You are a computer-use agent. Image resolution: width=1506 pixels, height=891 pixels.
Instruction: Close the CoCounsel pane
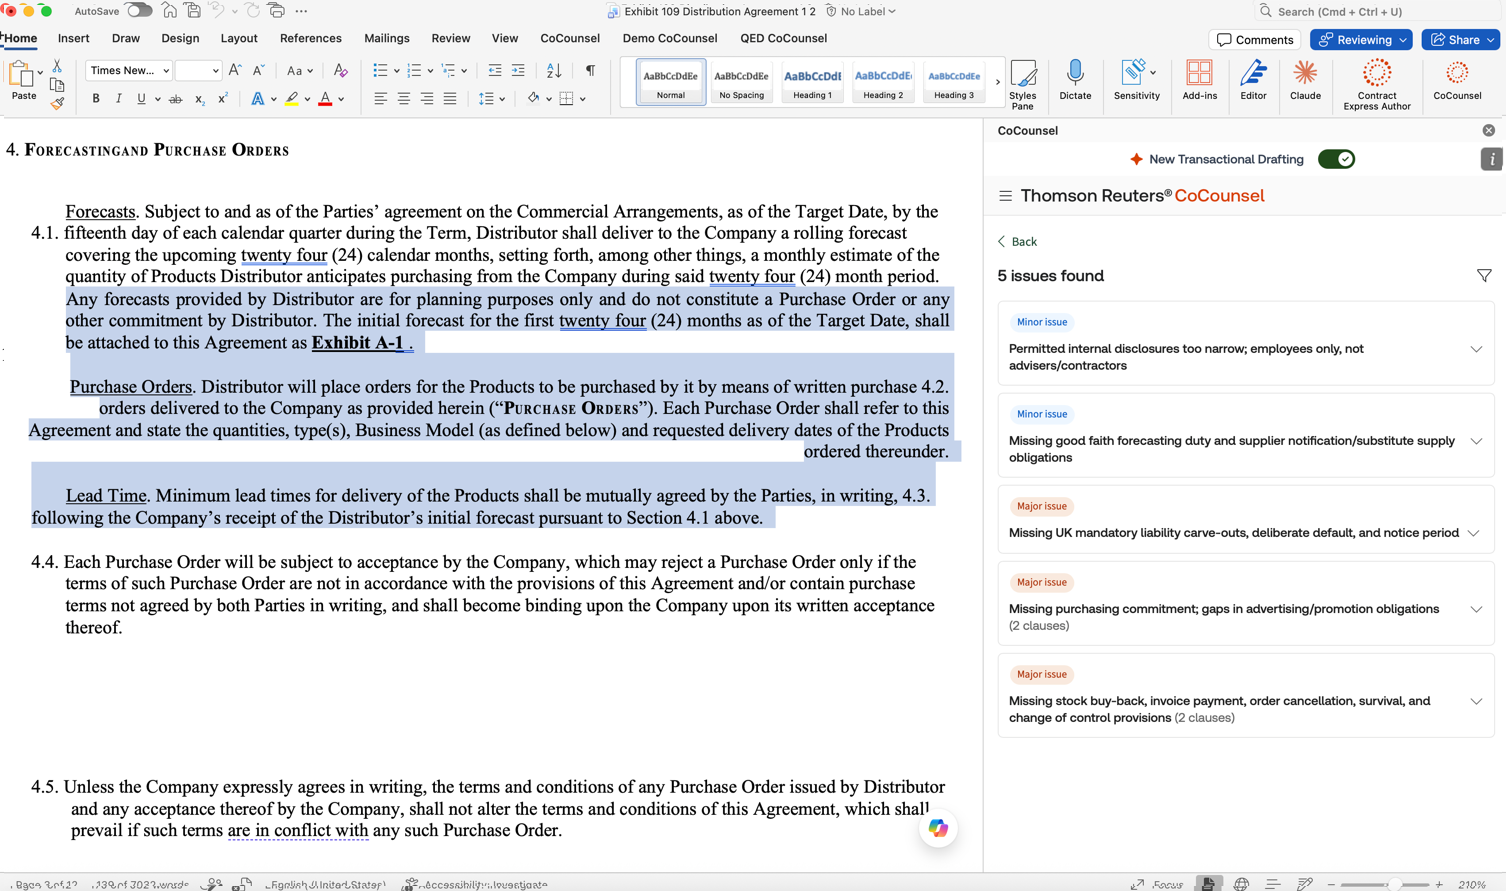point(1489,130)
